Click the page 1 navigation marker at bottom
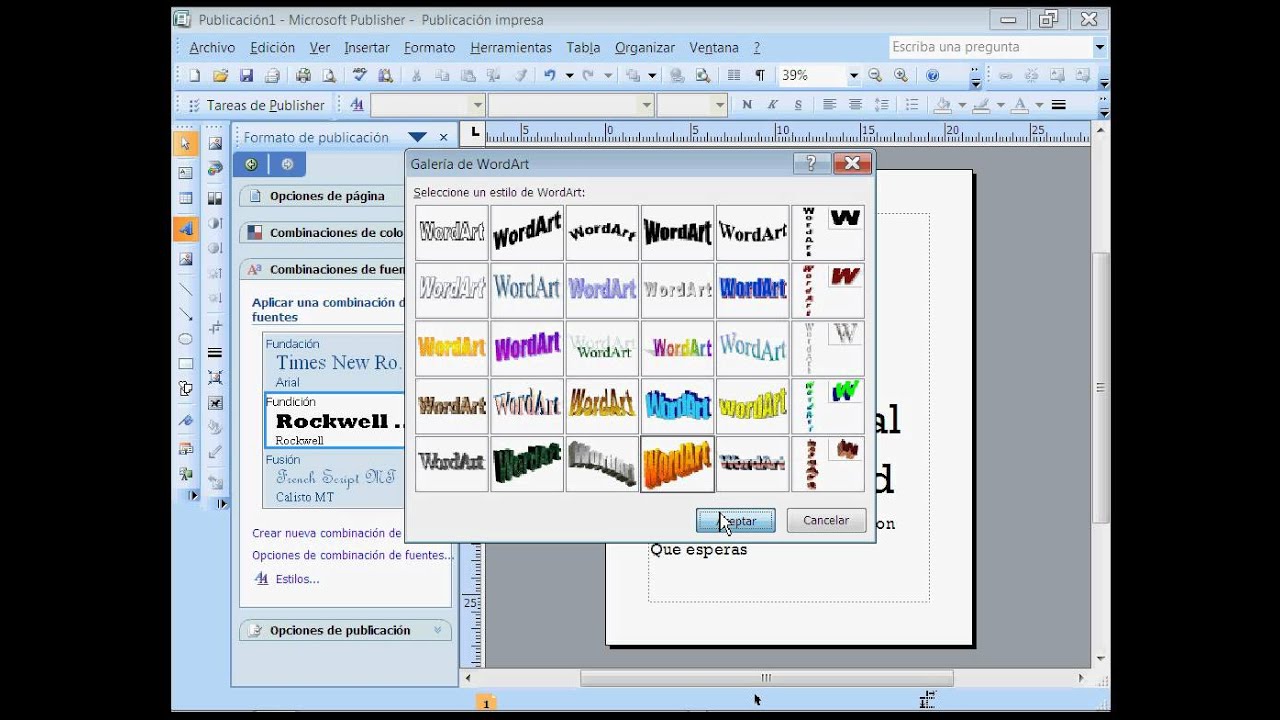This screenshot has width=1280, height=720. coord(486,704)
